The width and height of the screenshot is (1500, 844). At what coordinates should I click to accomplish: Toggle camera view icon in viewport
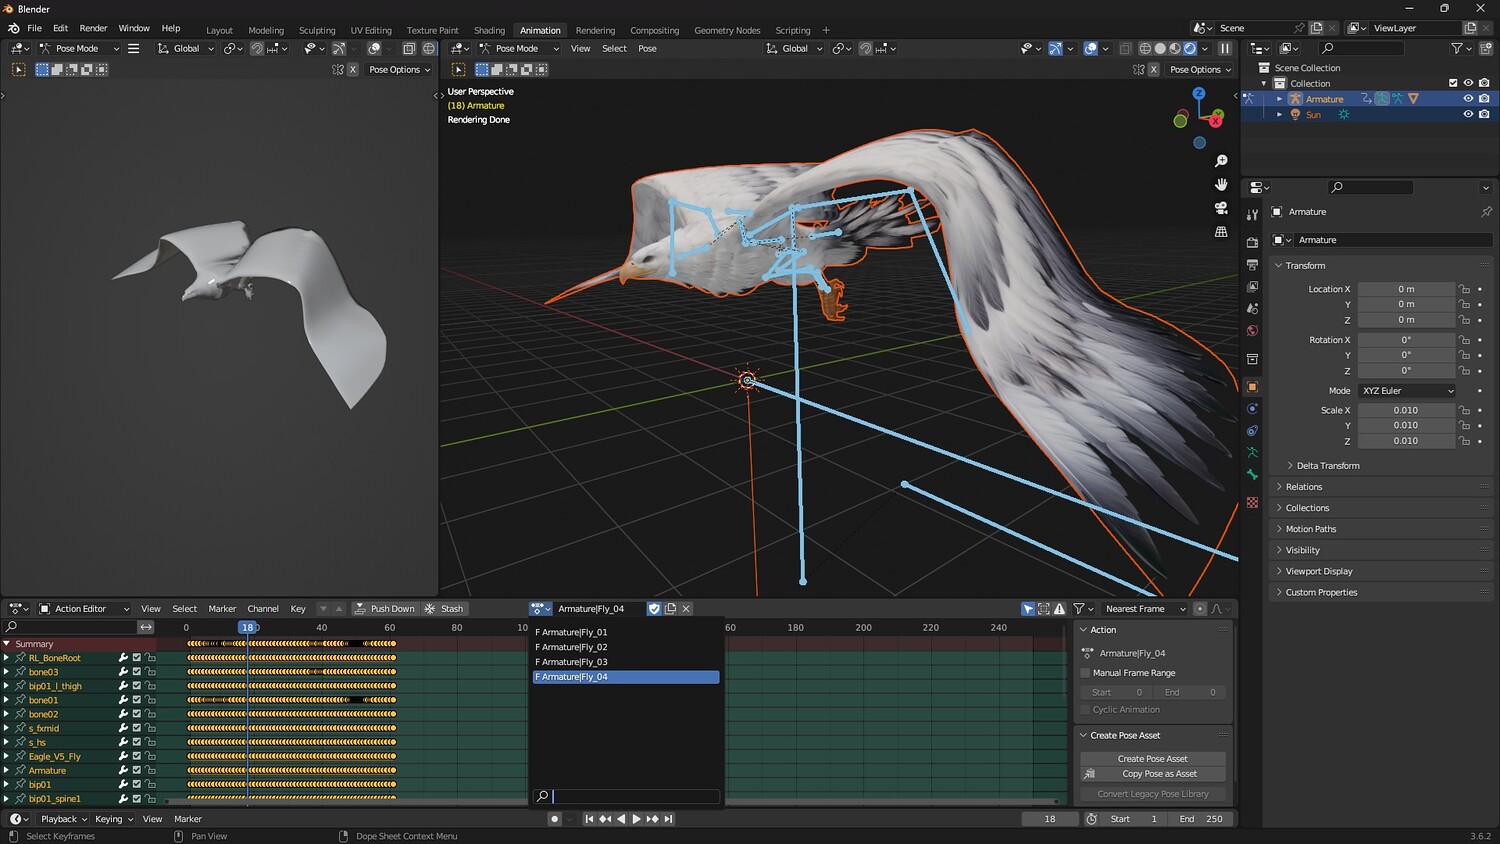click(1221, 208)
